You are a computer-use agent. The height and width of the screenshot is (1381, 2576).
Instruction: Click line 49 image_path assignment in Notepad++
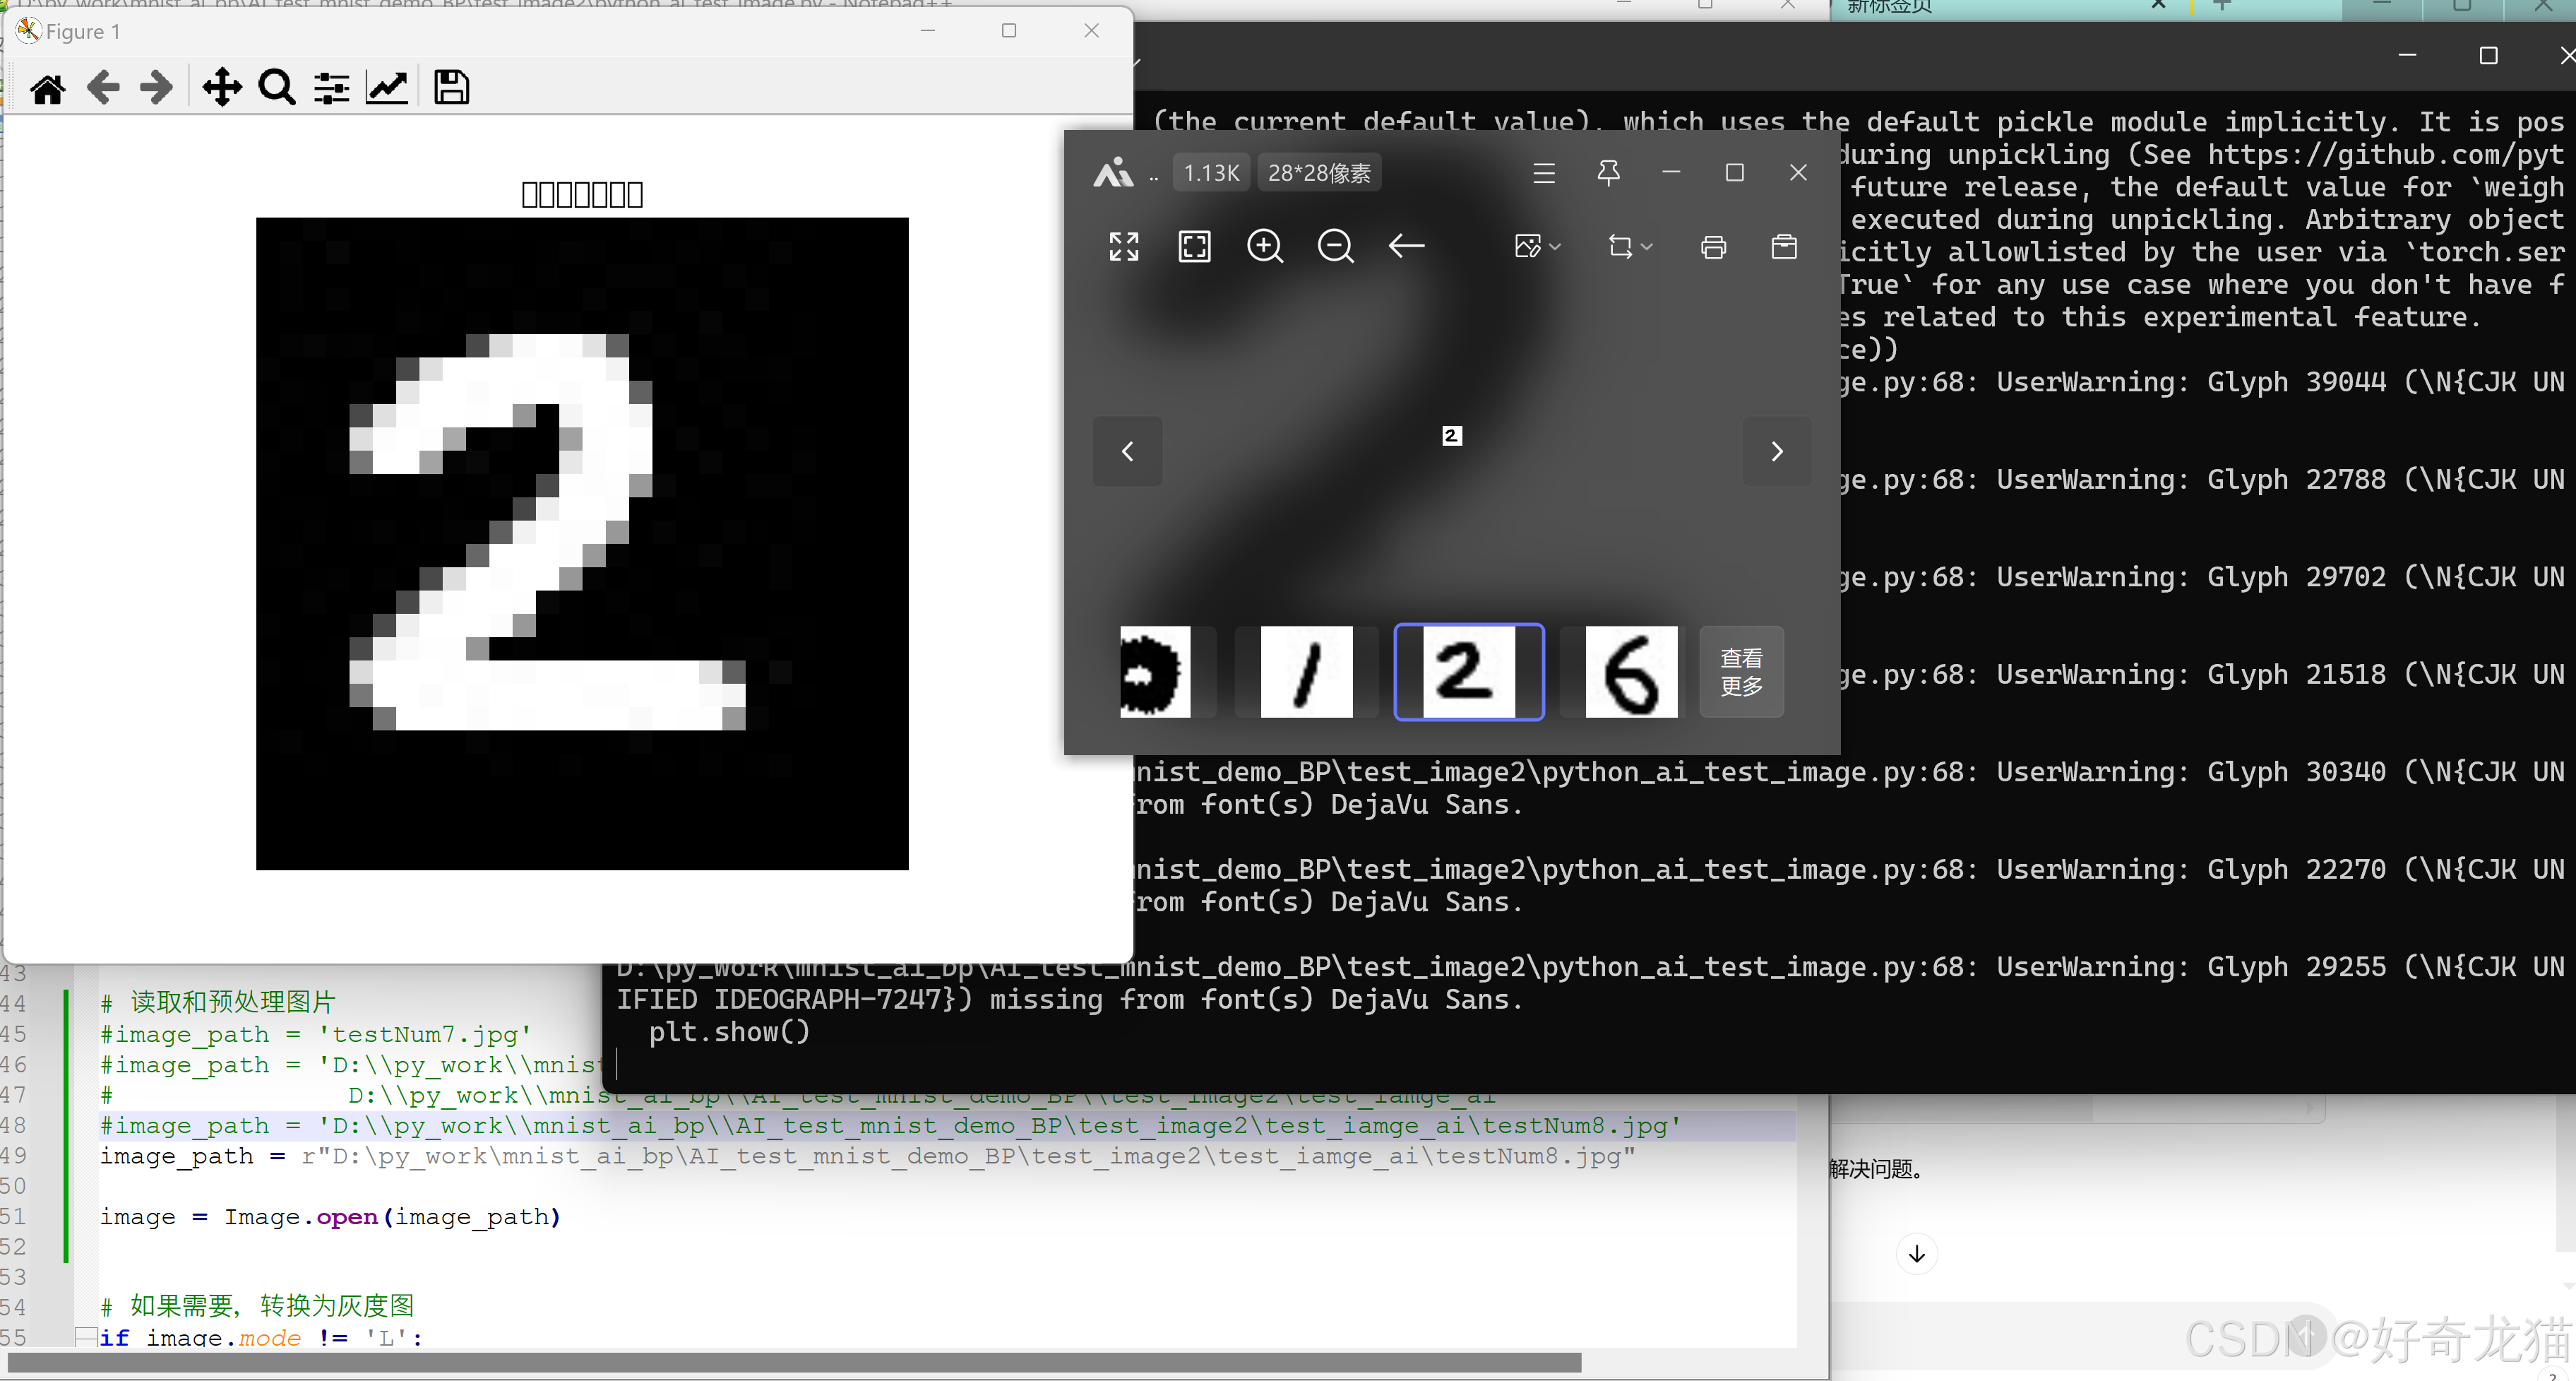click(868, 1156)
